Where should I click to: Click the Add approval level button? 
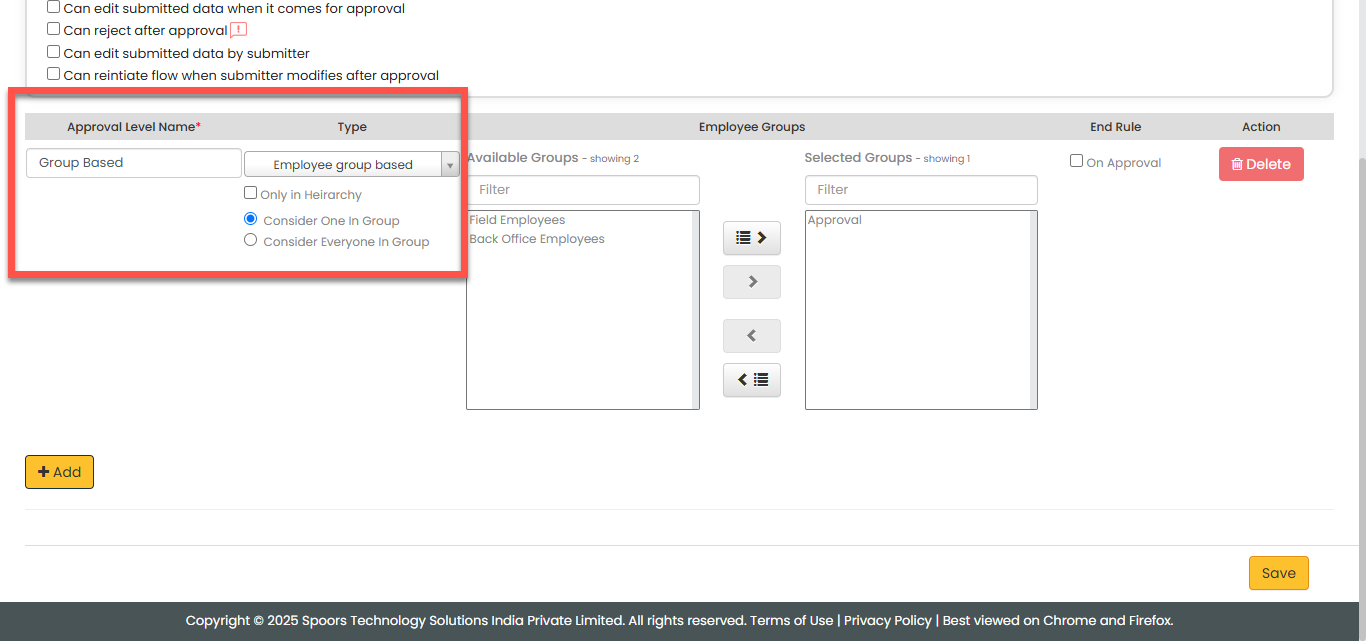pos(59,472)
